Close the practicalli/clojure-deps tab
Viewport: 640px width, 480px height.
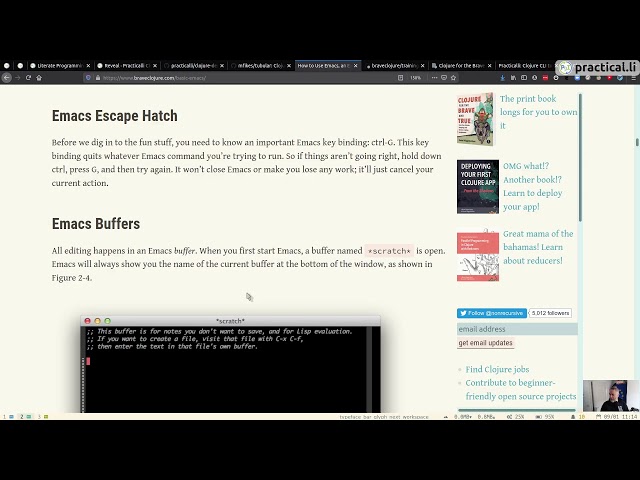pyautogui.click(x=222, y=66)
